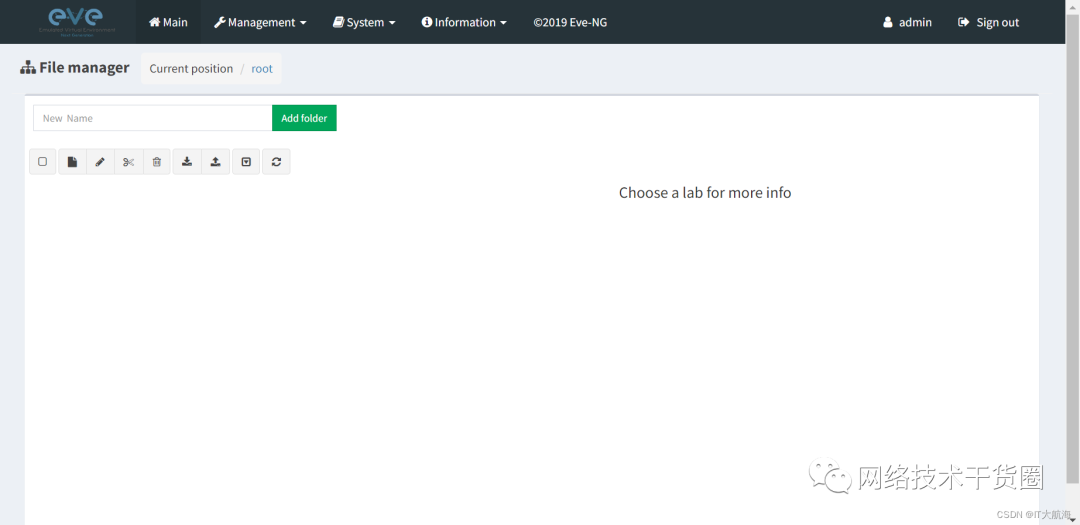The image size is (1080, 525).
Task: Click the ©2019 Eve-NG link
Action: pyautogui.click(x=570, y=22)
